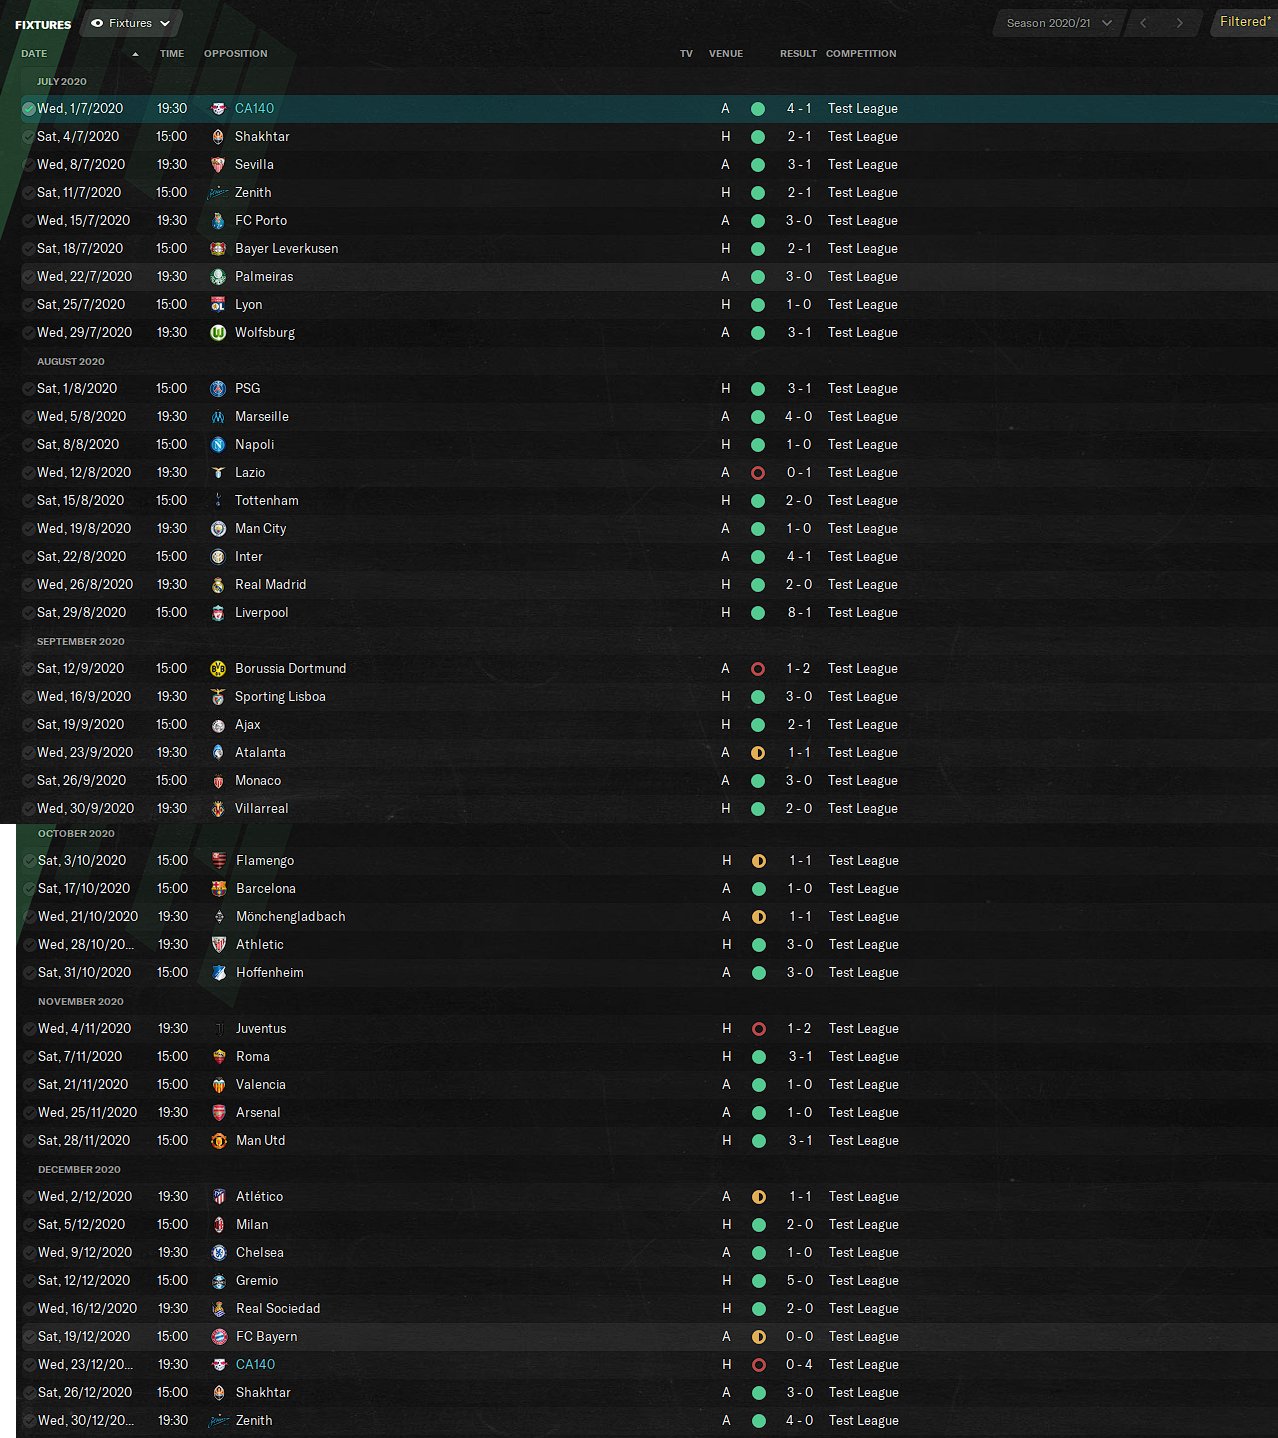Open the CA140 opposition link on 23/12/2020

click(255, 1364)
